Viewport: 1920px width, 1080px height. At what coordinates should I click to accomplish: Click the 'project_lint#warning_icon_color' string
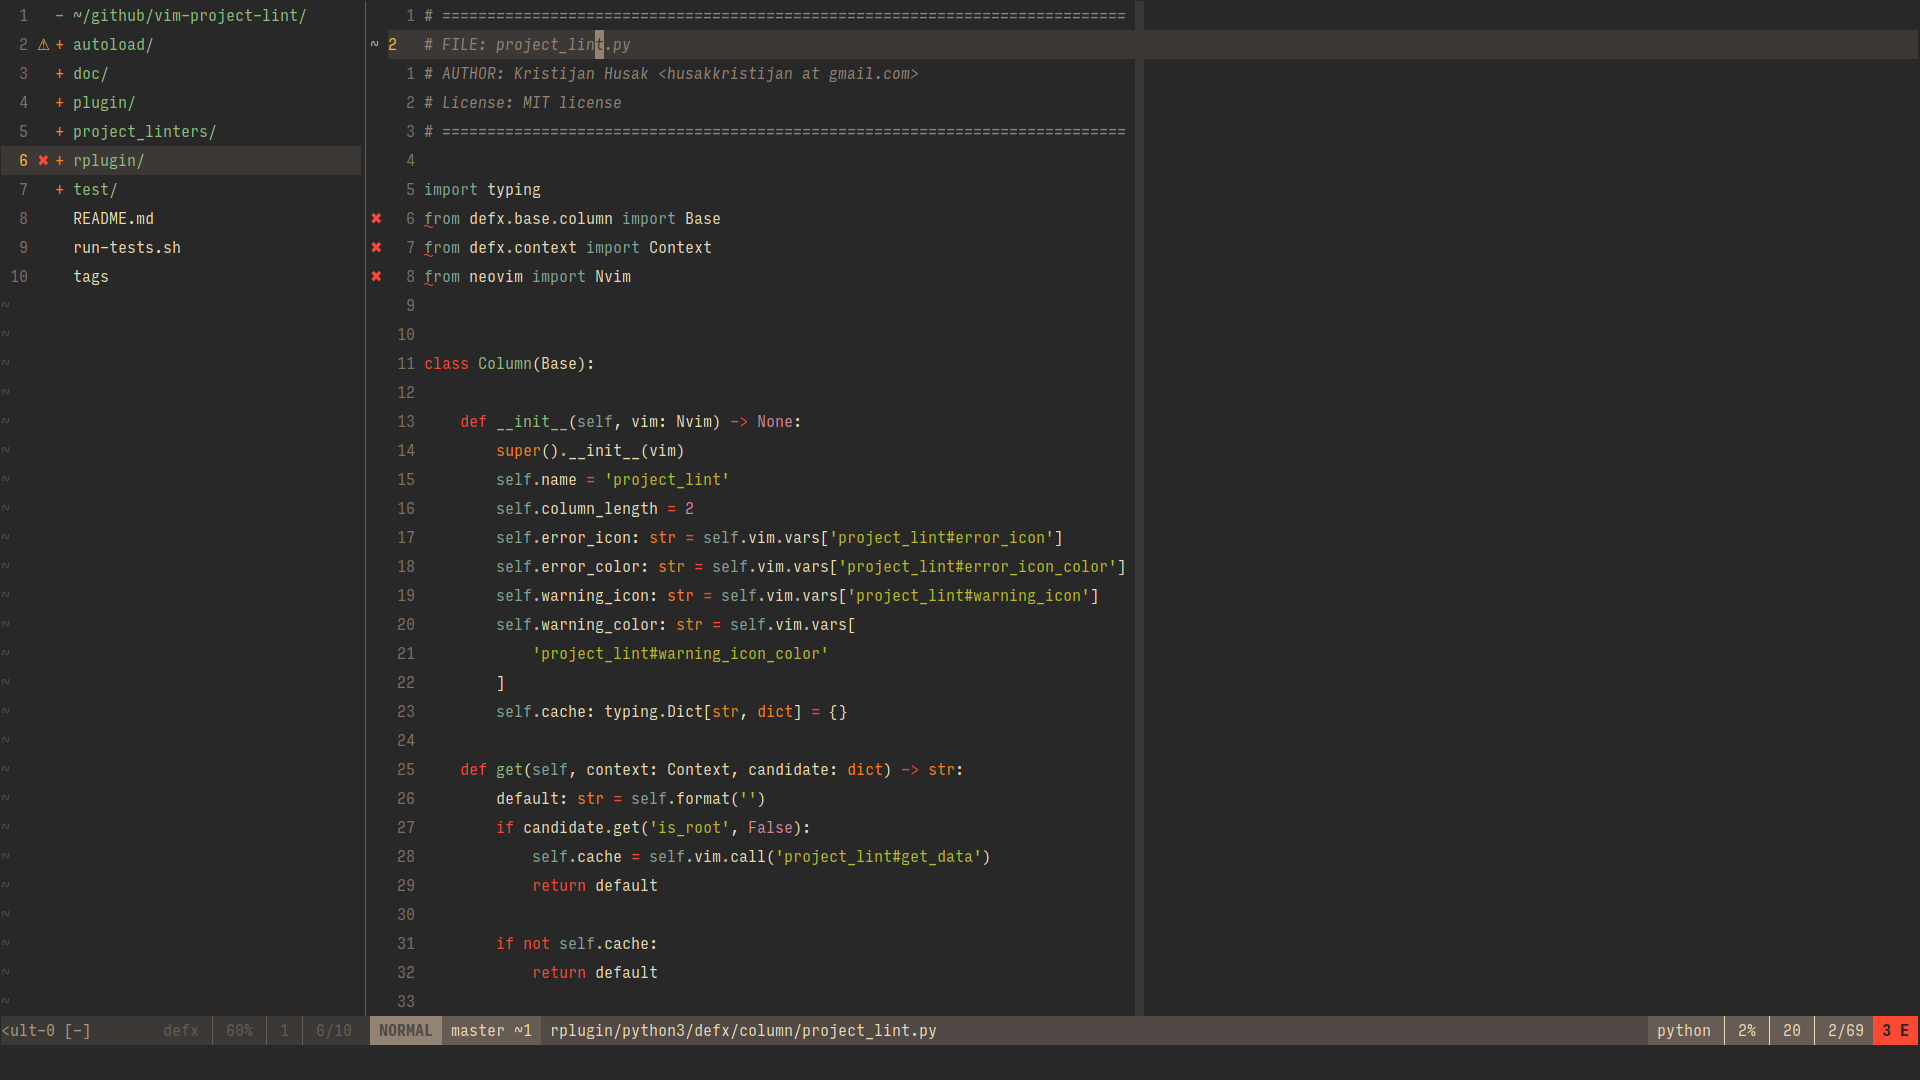point(680,654)
